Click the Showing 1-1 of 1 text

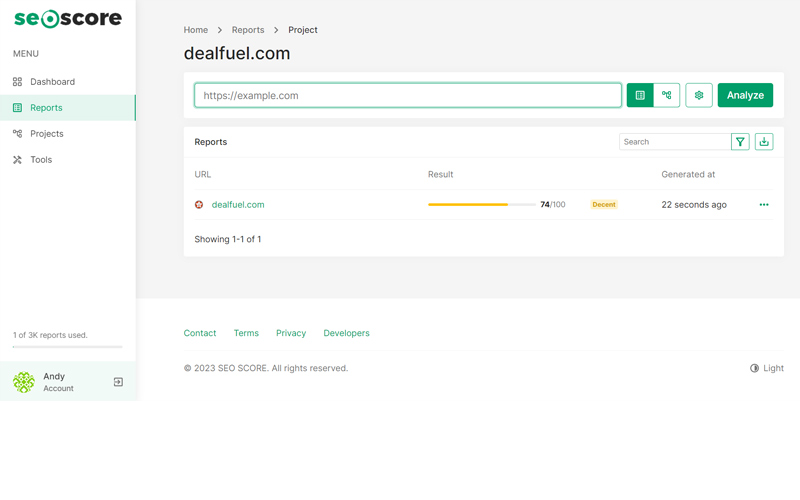click(x=228, y=239)
